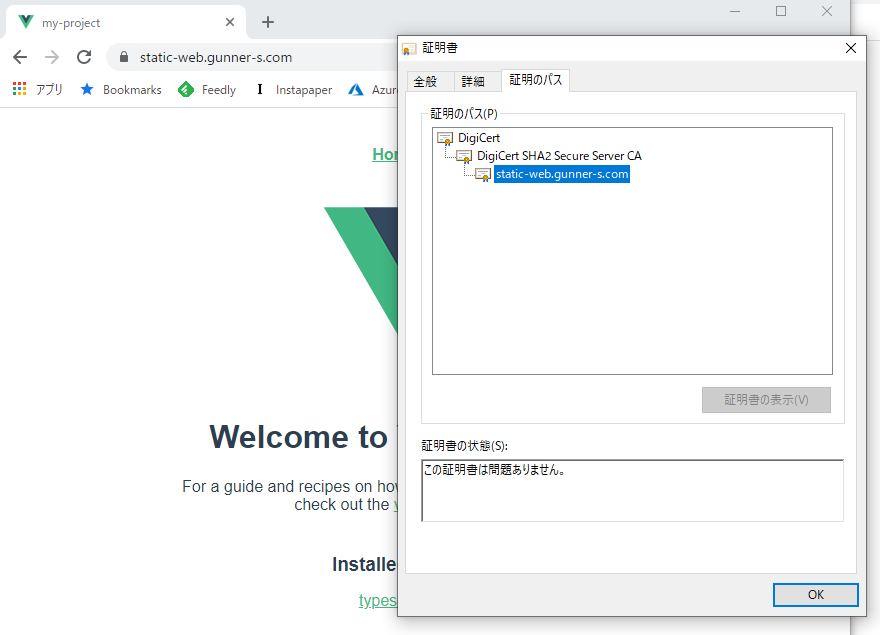The image size is (880, 635).
Task: Click the padlock icon in address bar
Action: (124, 57)
